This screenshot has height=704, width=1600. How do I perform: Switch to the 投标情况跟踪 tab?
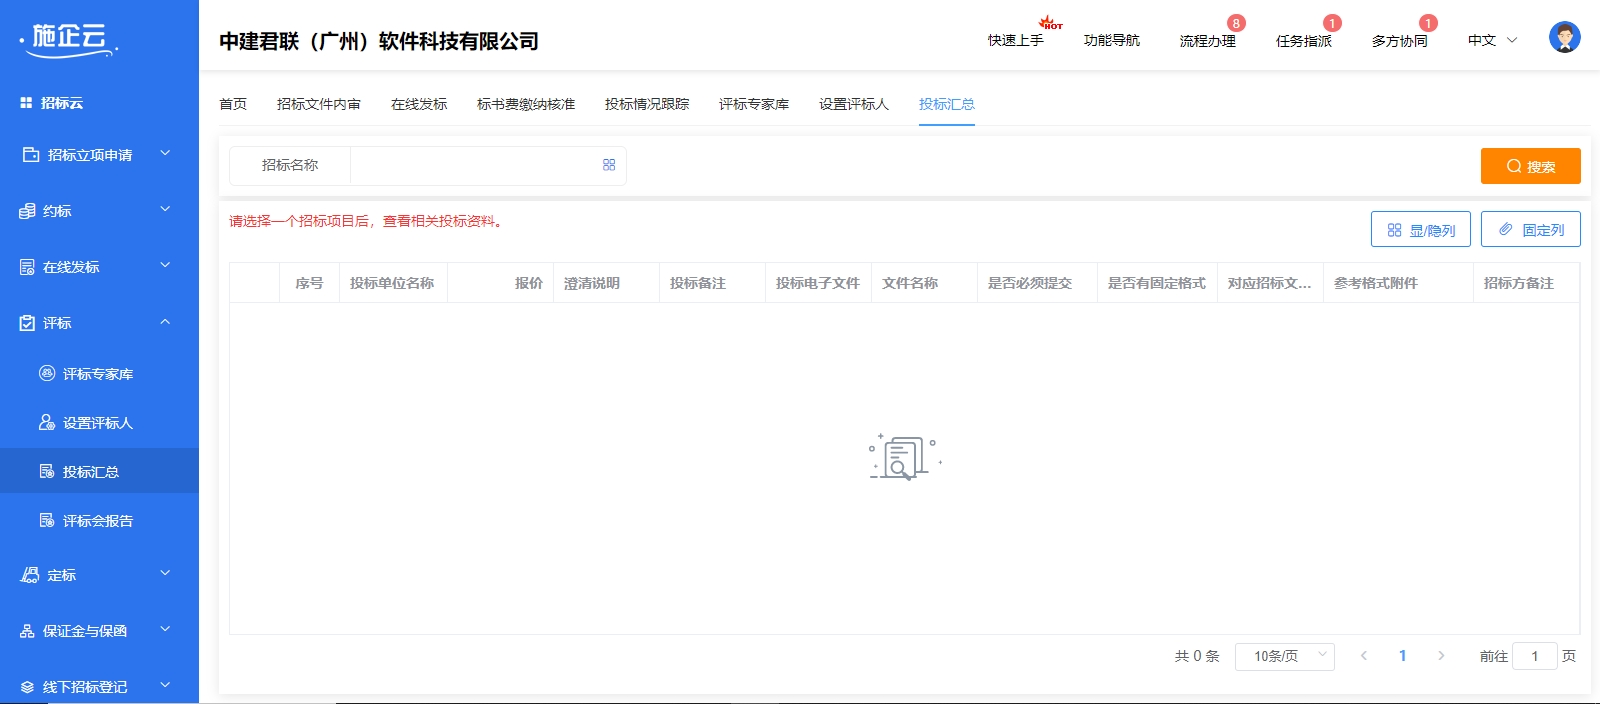coord(647,104)
